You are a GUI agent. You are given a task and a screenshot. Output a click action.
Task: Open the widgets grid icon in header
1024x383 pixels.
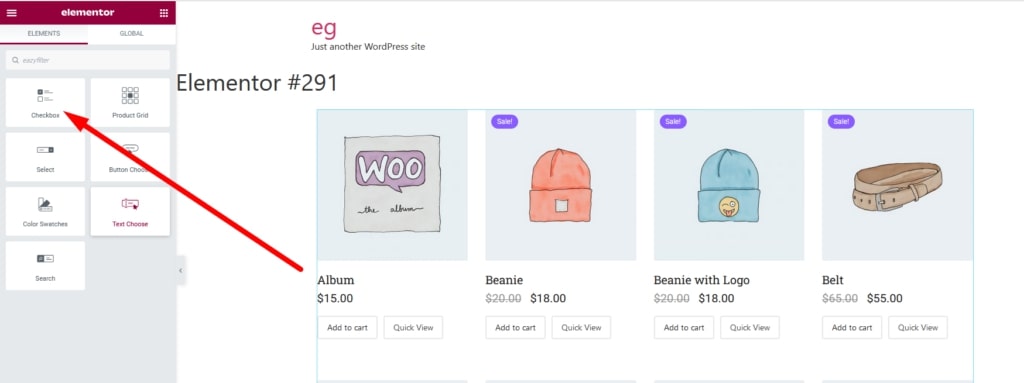coord(163,13)
